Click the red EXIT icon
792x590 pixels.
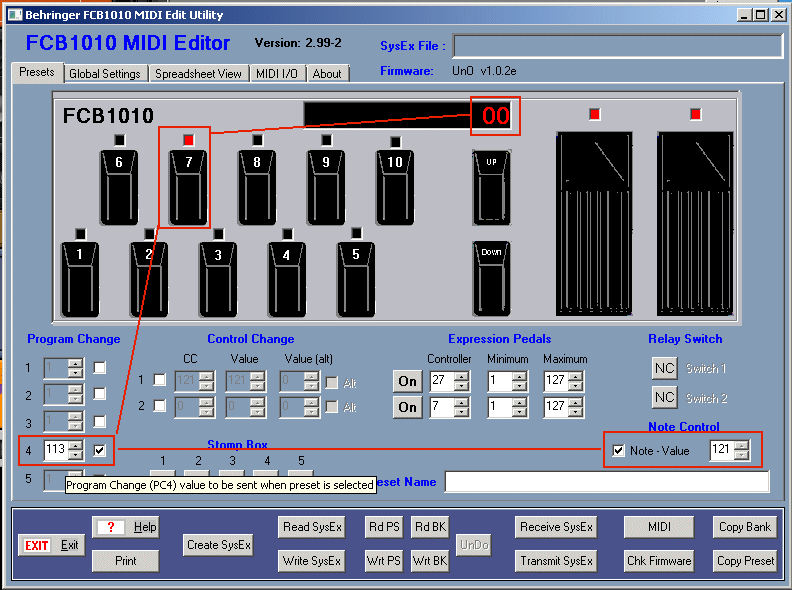click(37, 546)
